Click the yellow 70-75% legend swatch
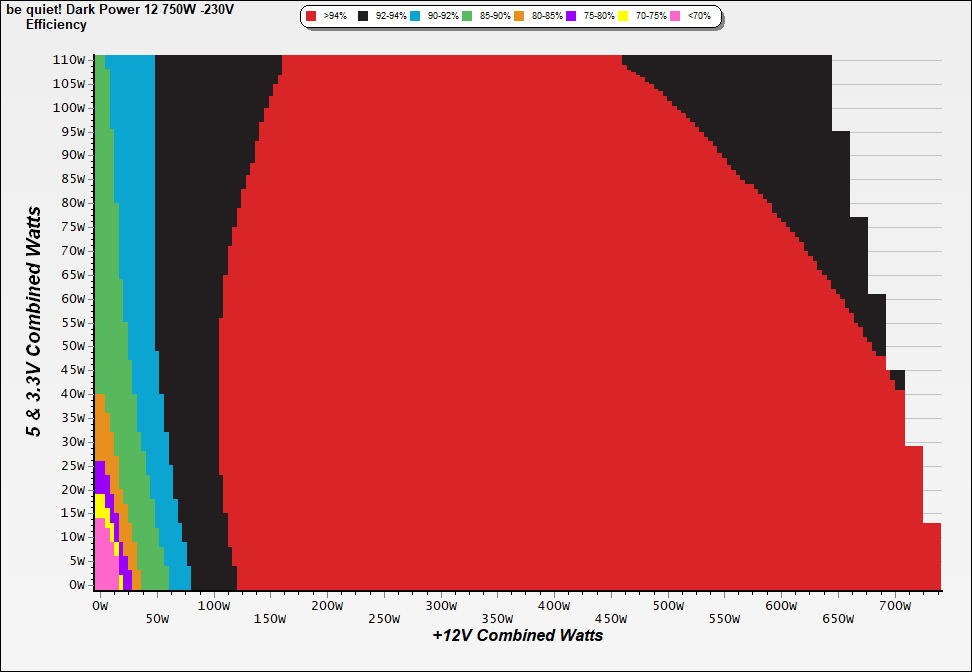 (624, 16)
